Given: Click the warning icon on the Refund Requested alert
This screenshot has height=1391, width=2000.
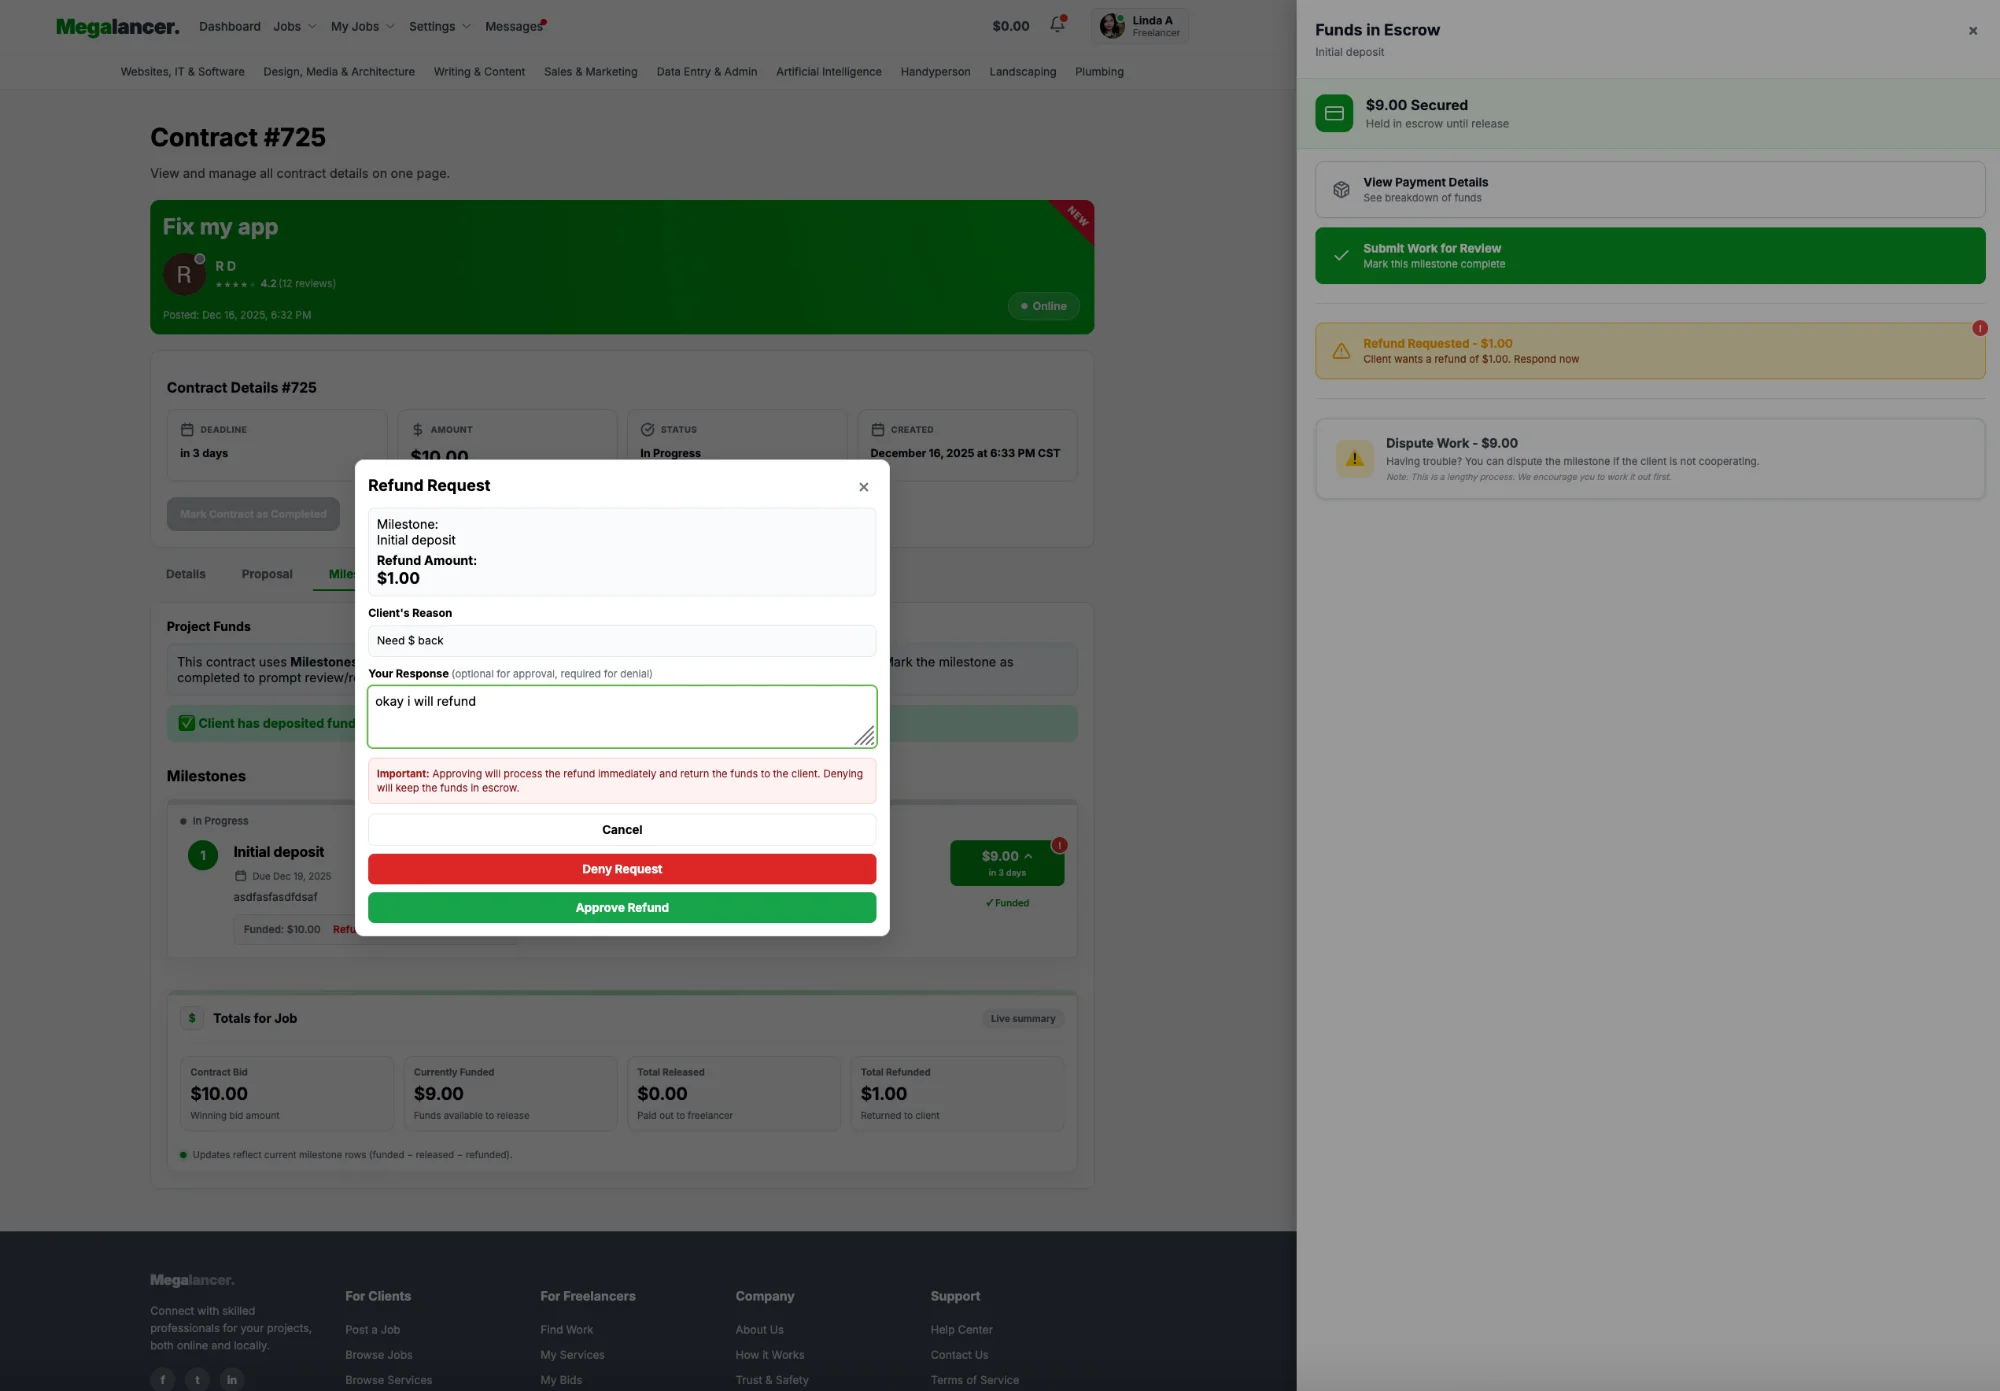Looking at the screenshot, I should tap(1341, 351).
